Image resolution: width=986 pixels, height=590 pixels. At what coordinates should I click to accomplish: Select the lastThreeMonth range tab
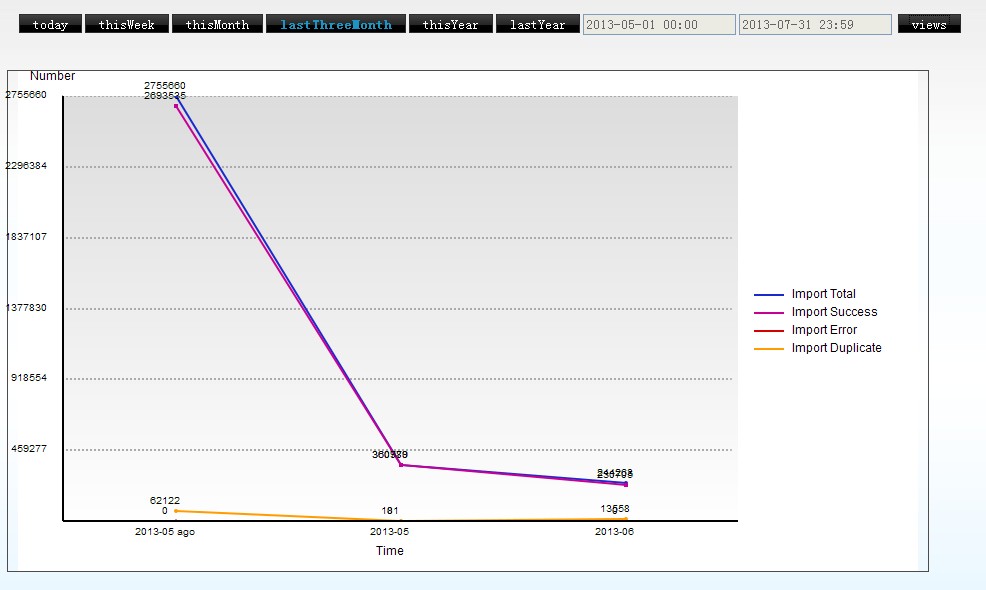coord(336,24)
